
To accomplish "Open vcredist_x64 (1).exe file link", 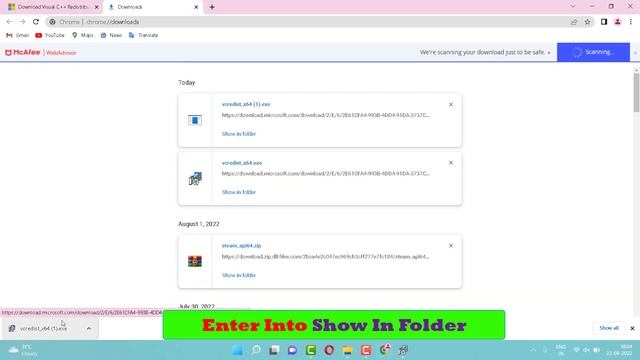I will (x=246, y=104).
